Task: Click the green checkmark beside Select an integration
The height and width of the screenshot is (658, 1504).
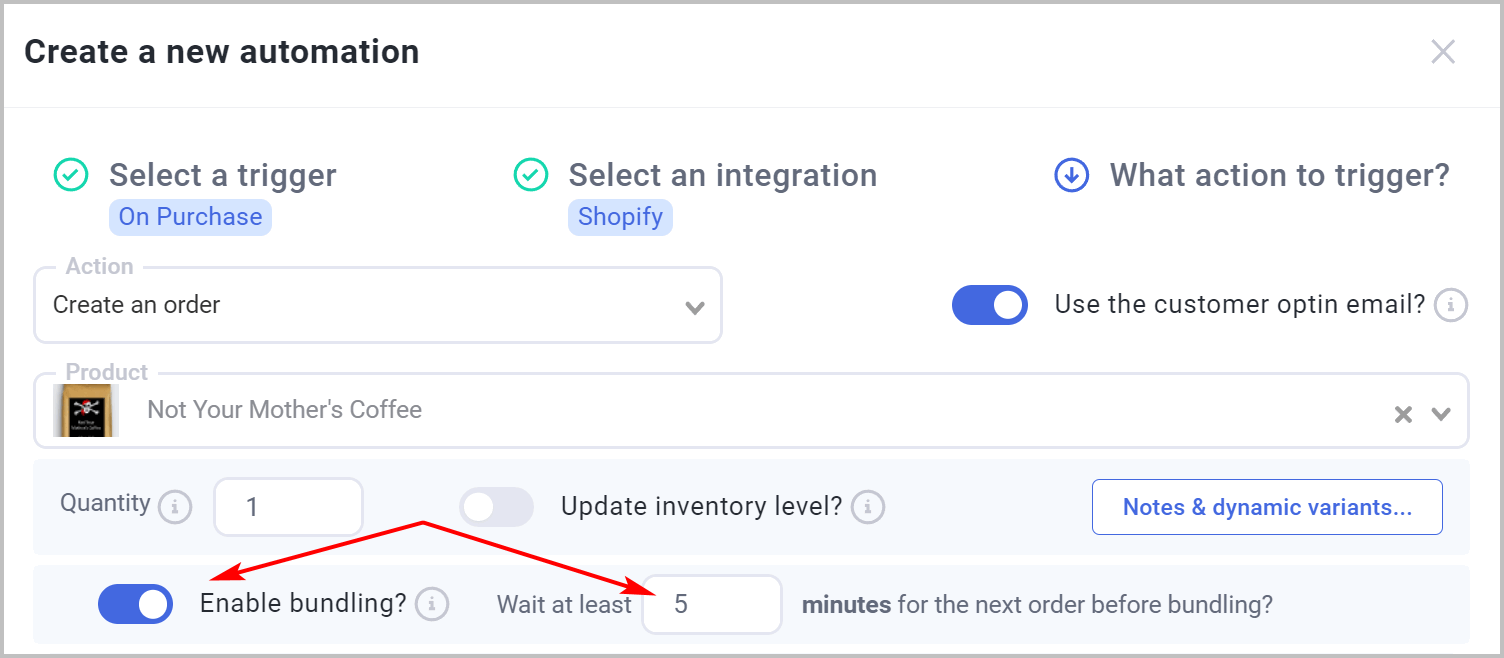Action: (531, 175)
